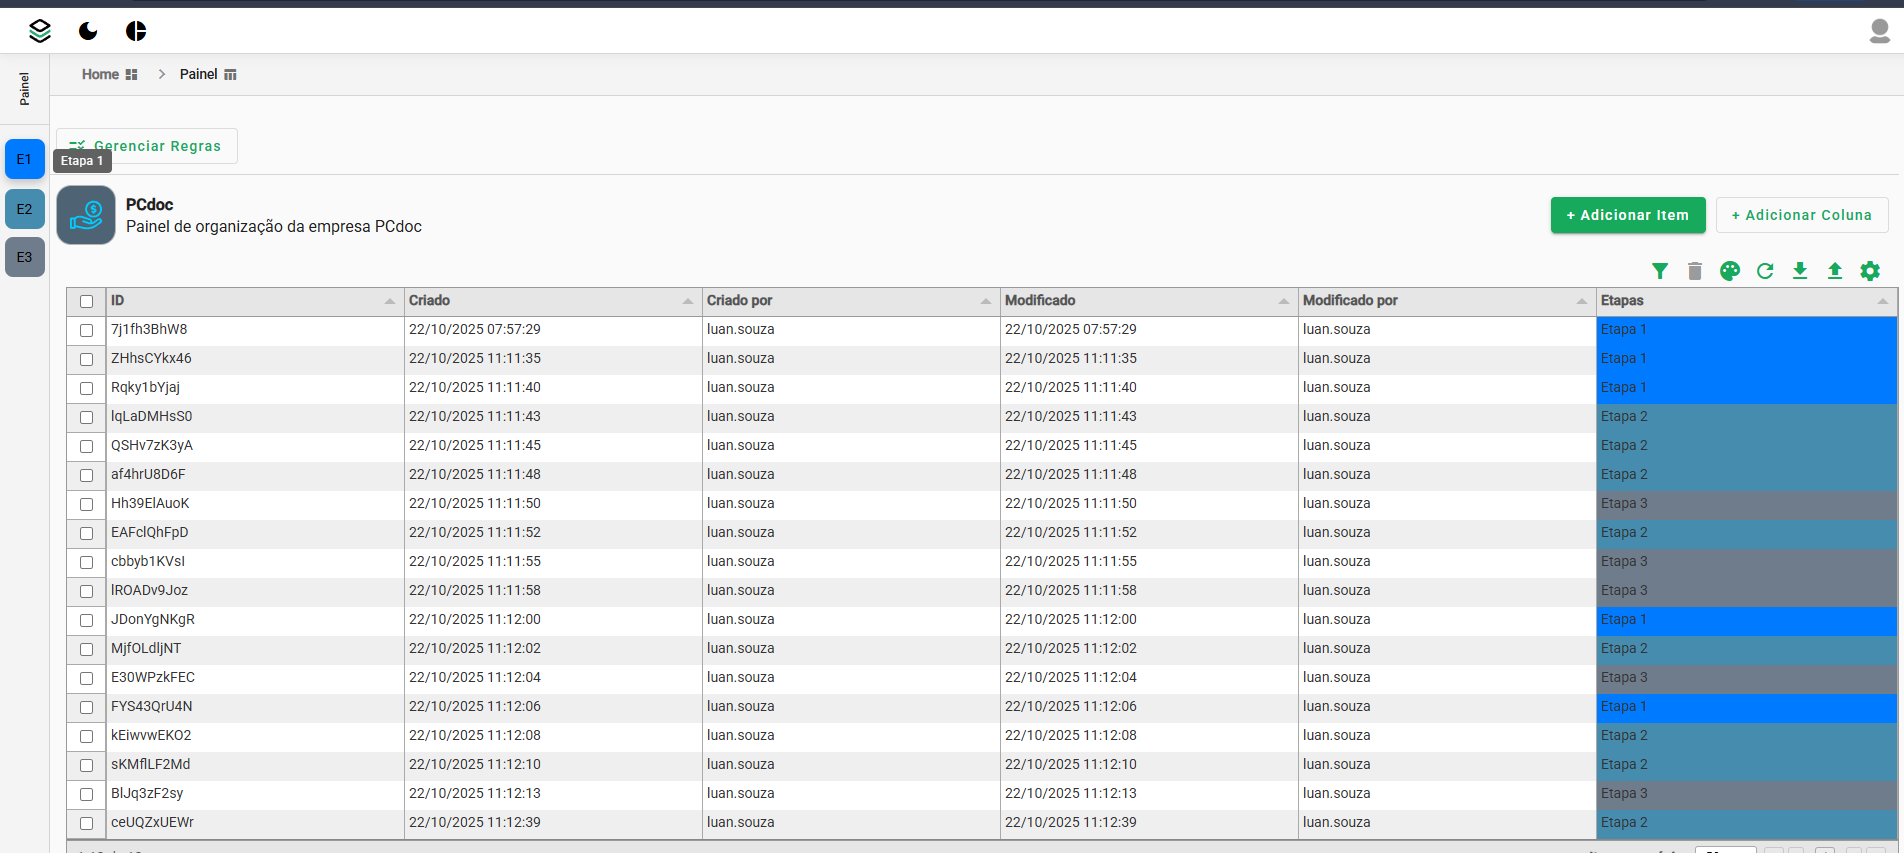This screenshot has width=1904, height=853.
Task: Sort the Etapas column
Action: tap(1882, 301)
